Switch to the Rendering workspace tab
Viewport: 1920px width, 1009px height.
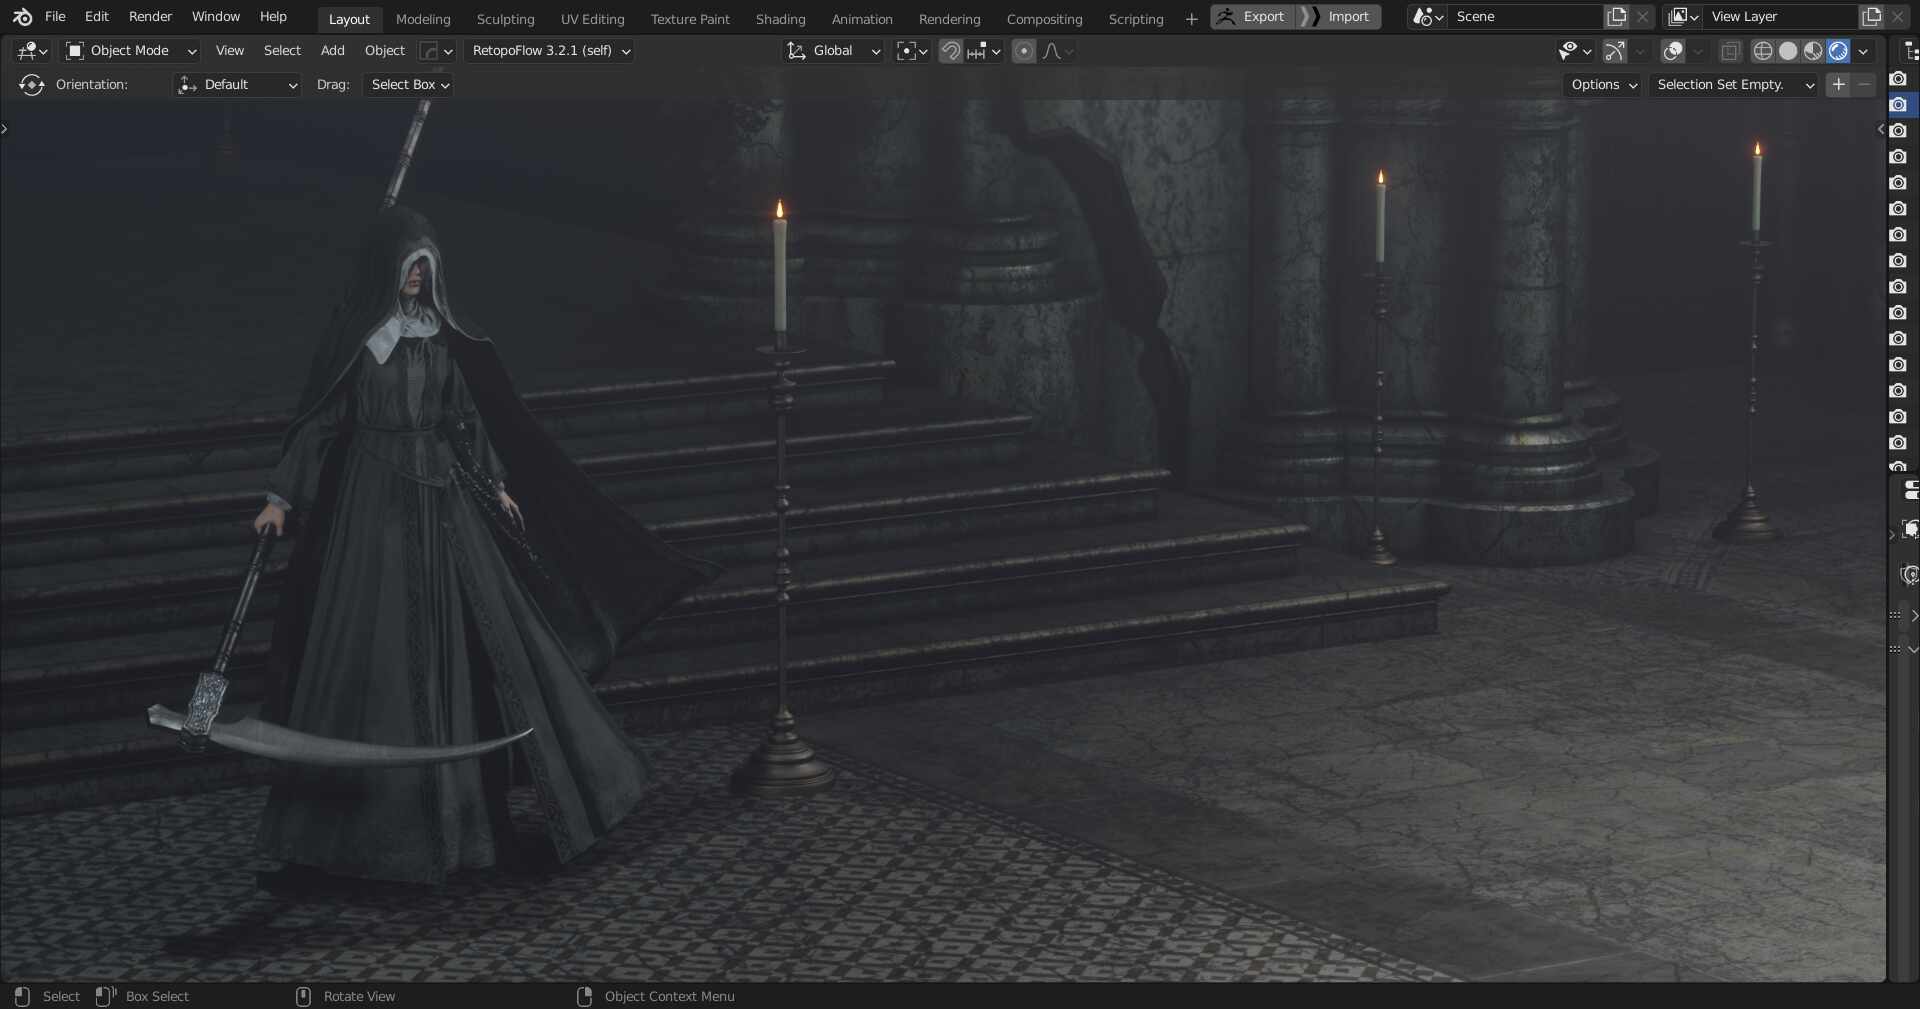click(950, 19)
